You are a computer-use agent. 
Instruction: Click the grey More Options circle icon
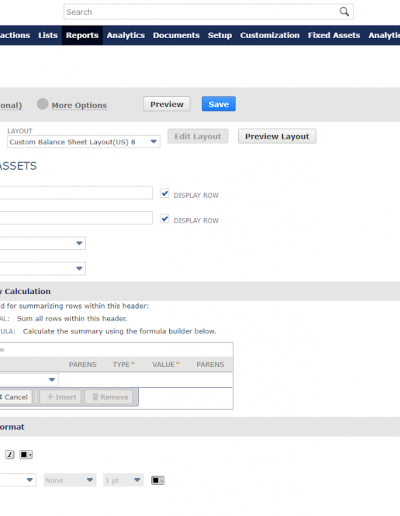42,104
